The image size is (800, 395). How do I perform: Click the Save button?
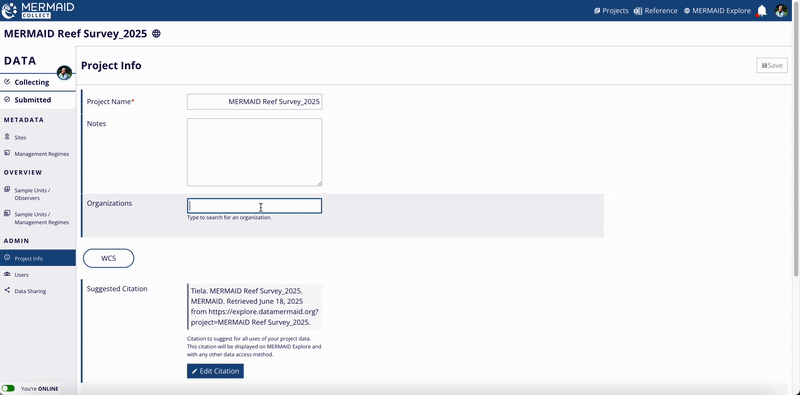(771, 65)
